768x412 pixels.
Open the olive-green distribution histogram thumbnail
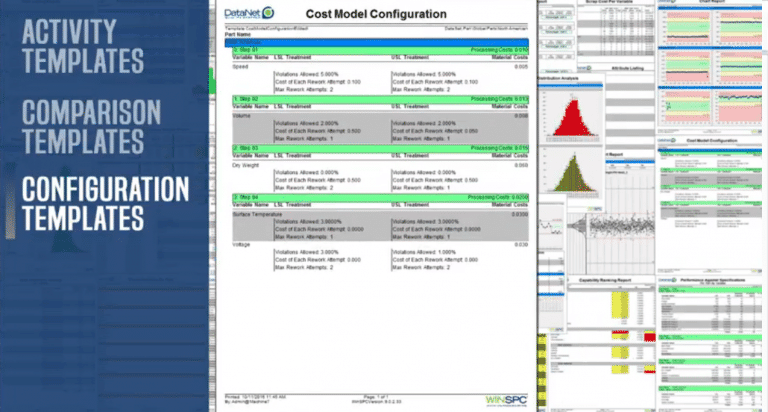[x=568, y=181]
